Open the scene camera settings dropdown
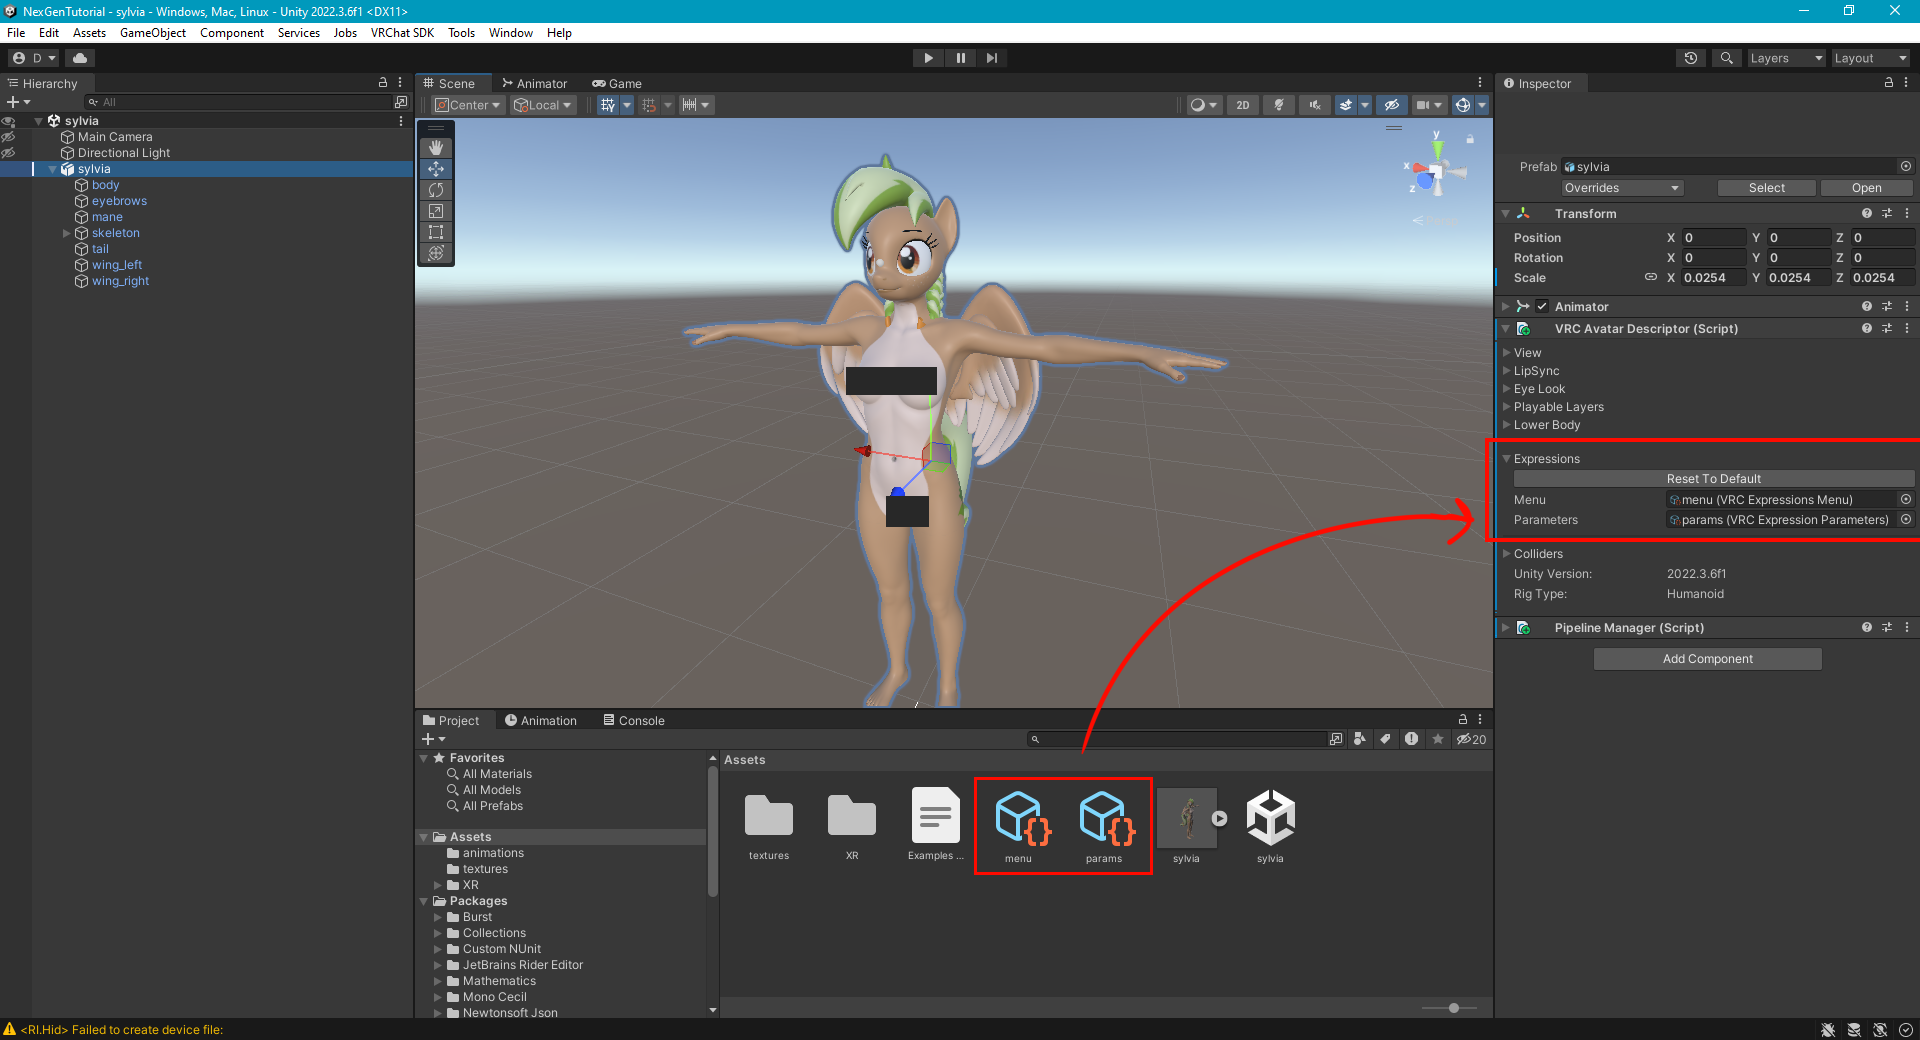1920x1040 pixels. [1430, 105]
